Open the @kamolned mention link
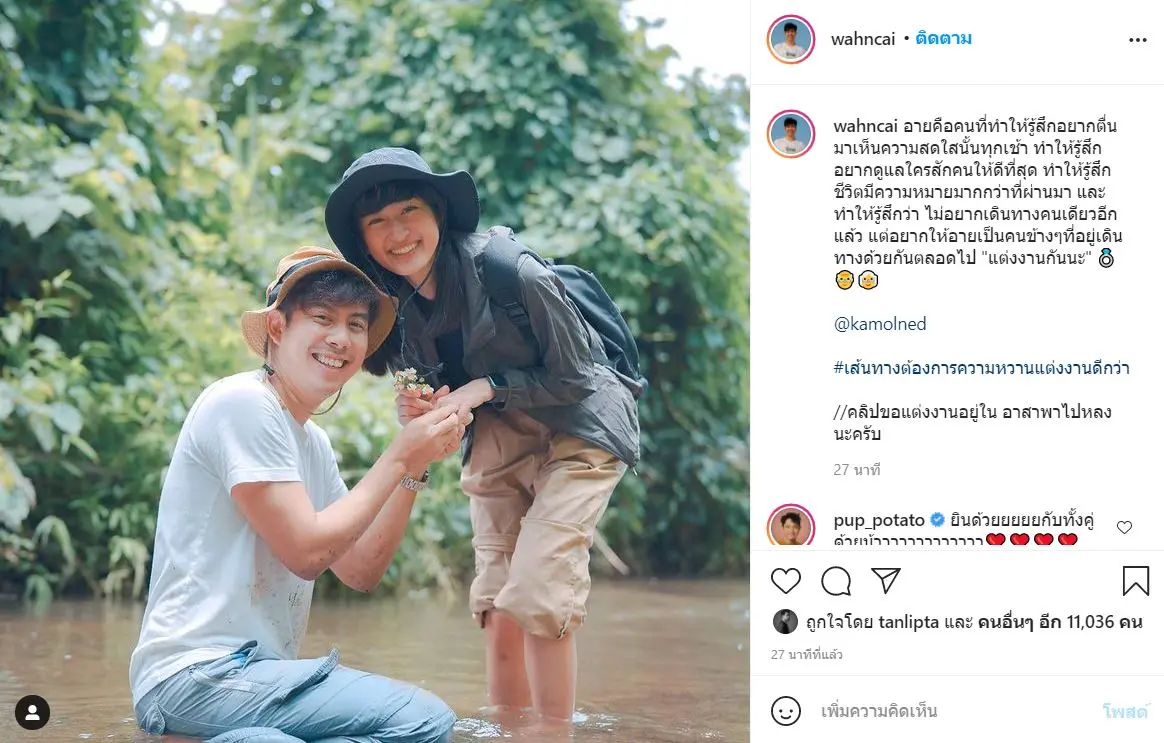This screenshot has width=1164, height=743. tap(880, 324)
